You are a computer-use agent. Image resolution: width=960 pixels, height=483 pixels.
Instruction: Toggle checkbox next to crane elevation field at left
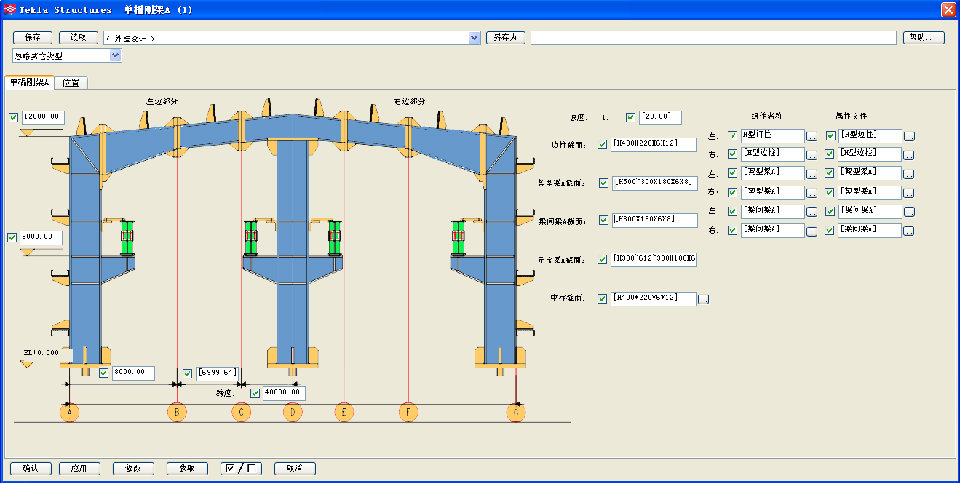12,238
